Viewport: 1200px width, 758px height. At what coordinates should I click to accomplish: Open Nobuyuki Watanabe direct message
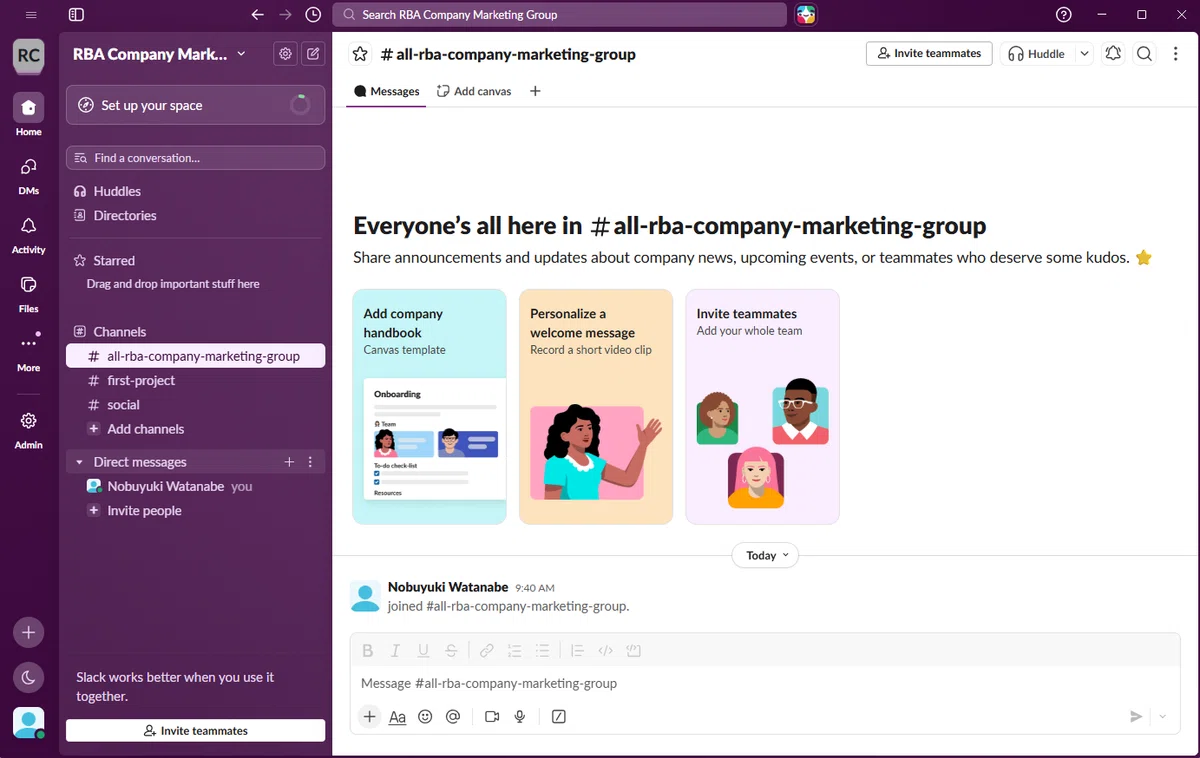click(x=195, y=486)
